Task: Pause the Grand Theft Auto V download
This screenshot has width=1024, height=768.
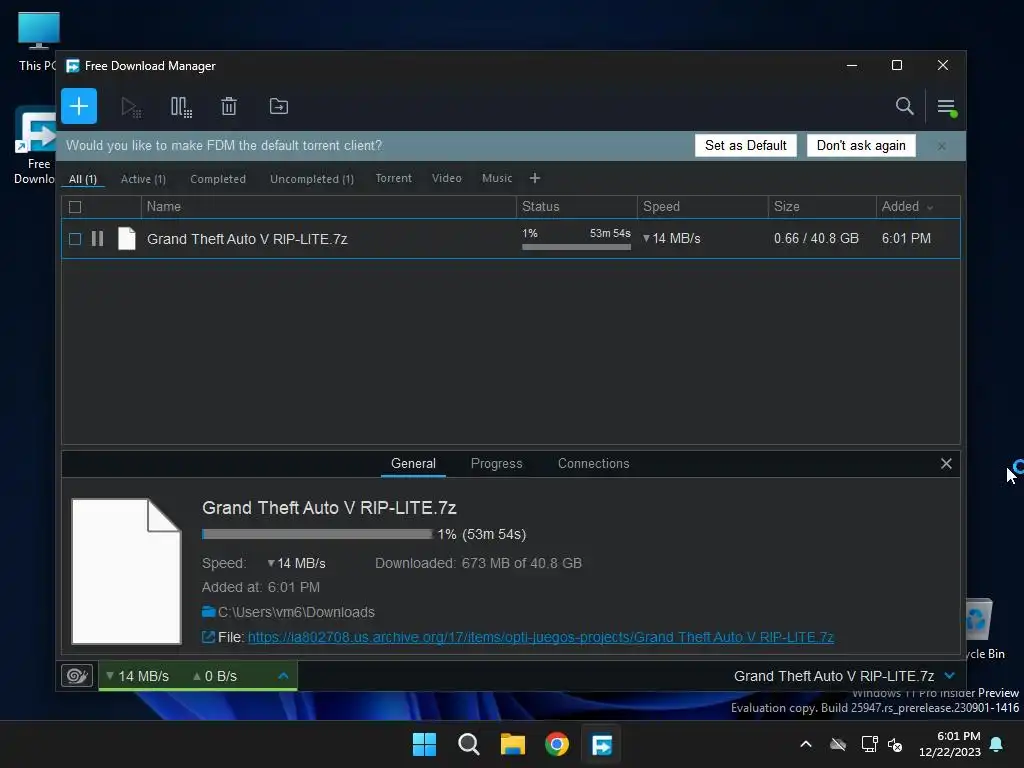Action: 97,239
